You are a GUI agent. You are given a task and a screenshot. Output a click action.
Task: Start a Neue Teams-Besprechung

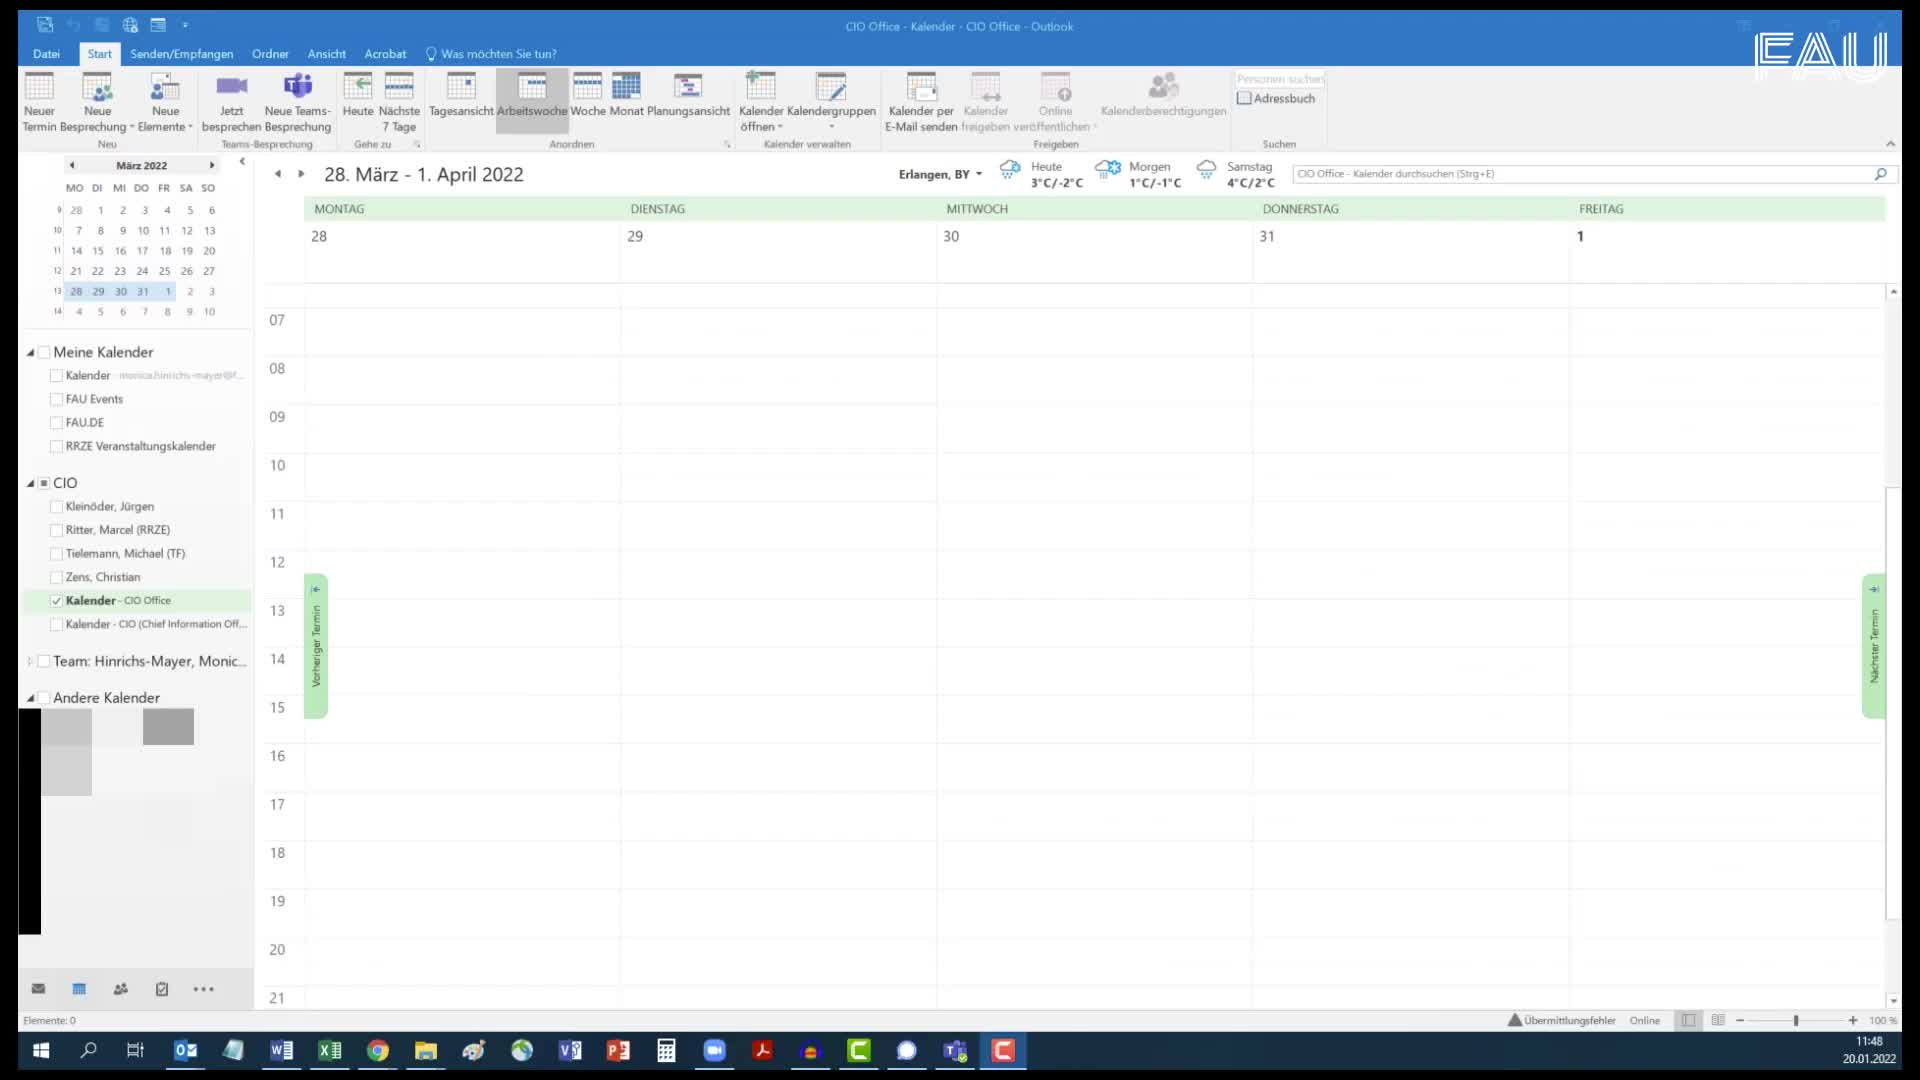click(x=297, y=88)
